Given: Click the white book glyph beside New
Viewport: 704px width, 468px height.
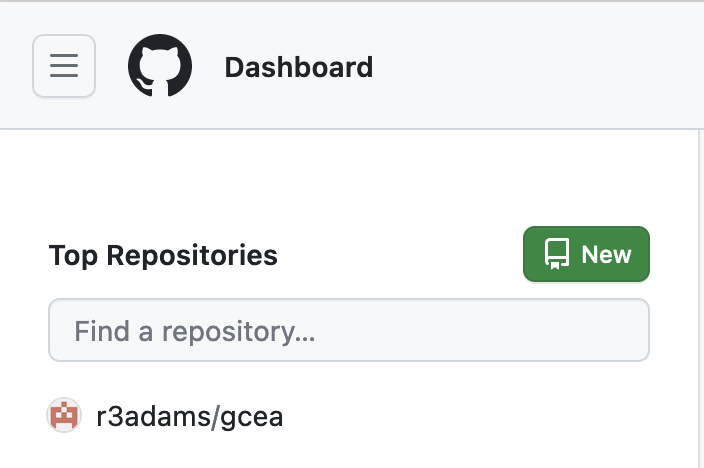Looking at the screenshot, I should coord(557,254).
